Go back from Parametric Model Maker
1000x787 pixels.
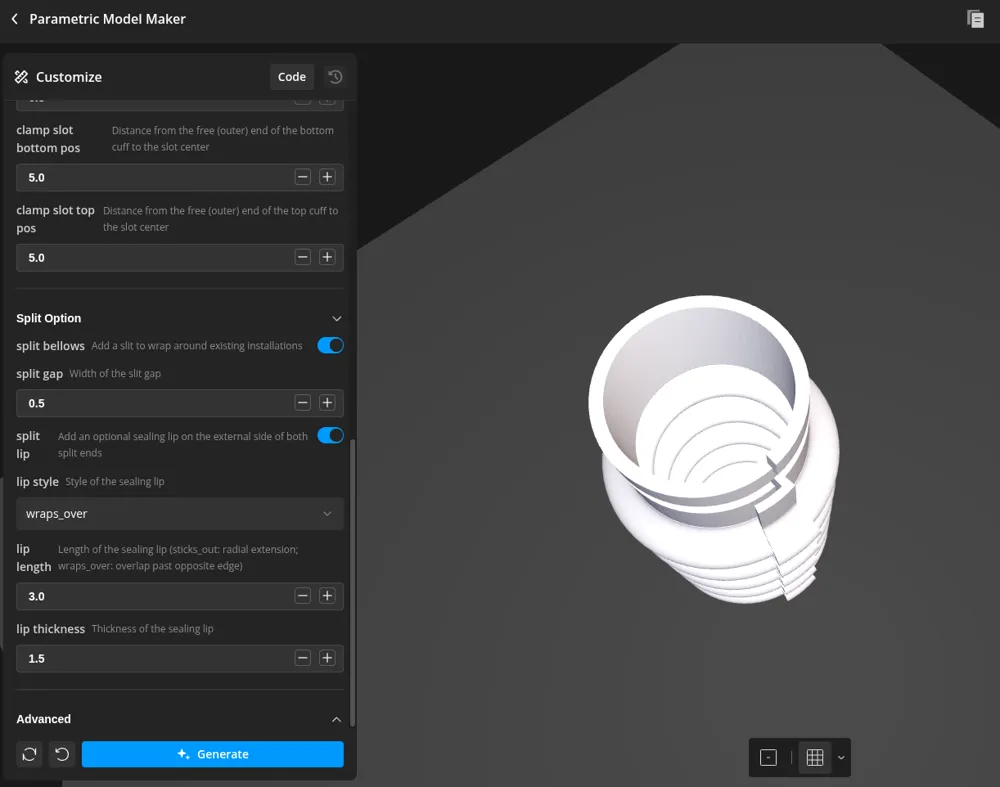tap(15, 19)
